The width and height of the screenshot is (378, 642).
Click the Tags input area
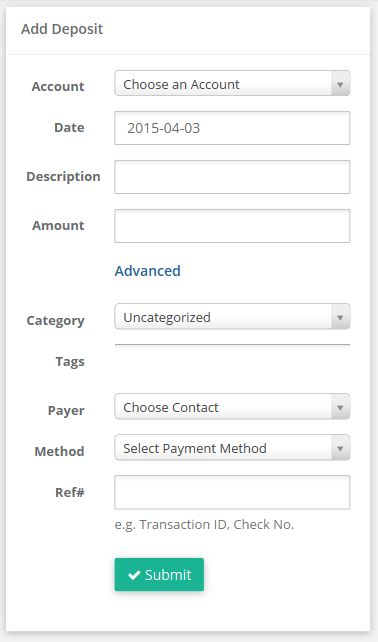tap(232, 361)
